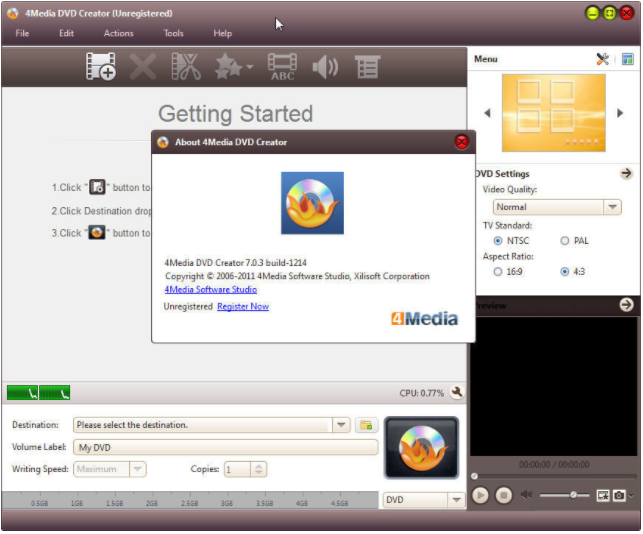Click the DVD Creator logo in About dialog
Screen dimensions: 643x534
click(312, 203)
